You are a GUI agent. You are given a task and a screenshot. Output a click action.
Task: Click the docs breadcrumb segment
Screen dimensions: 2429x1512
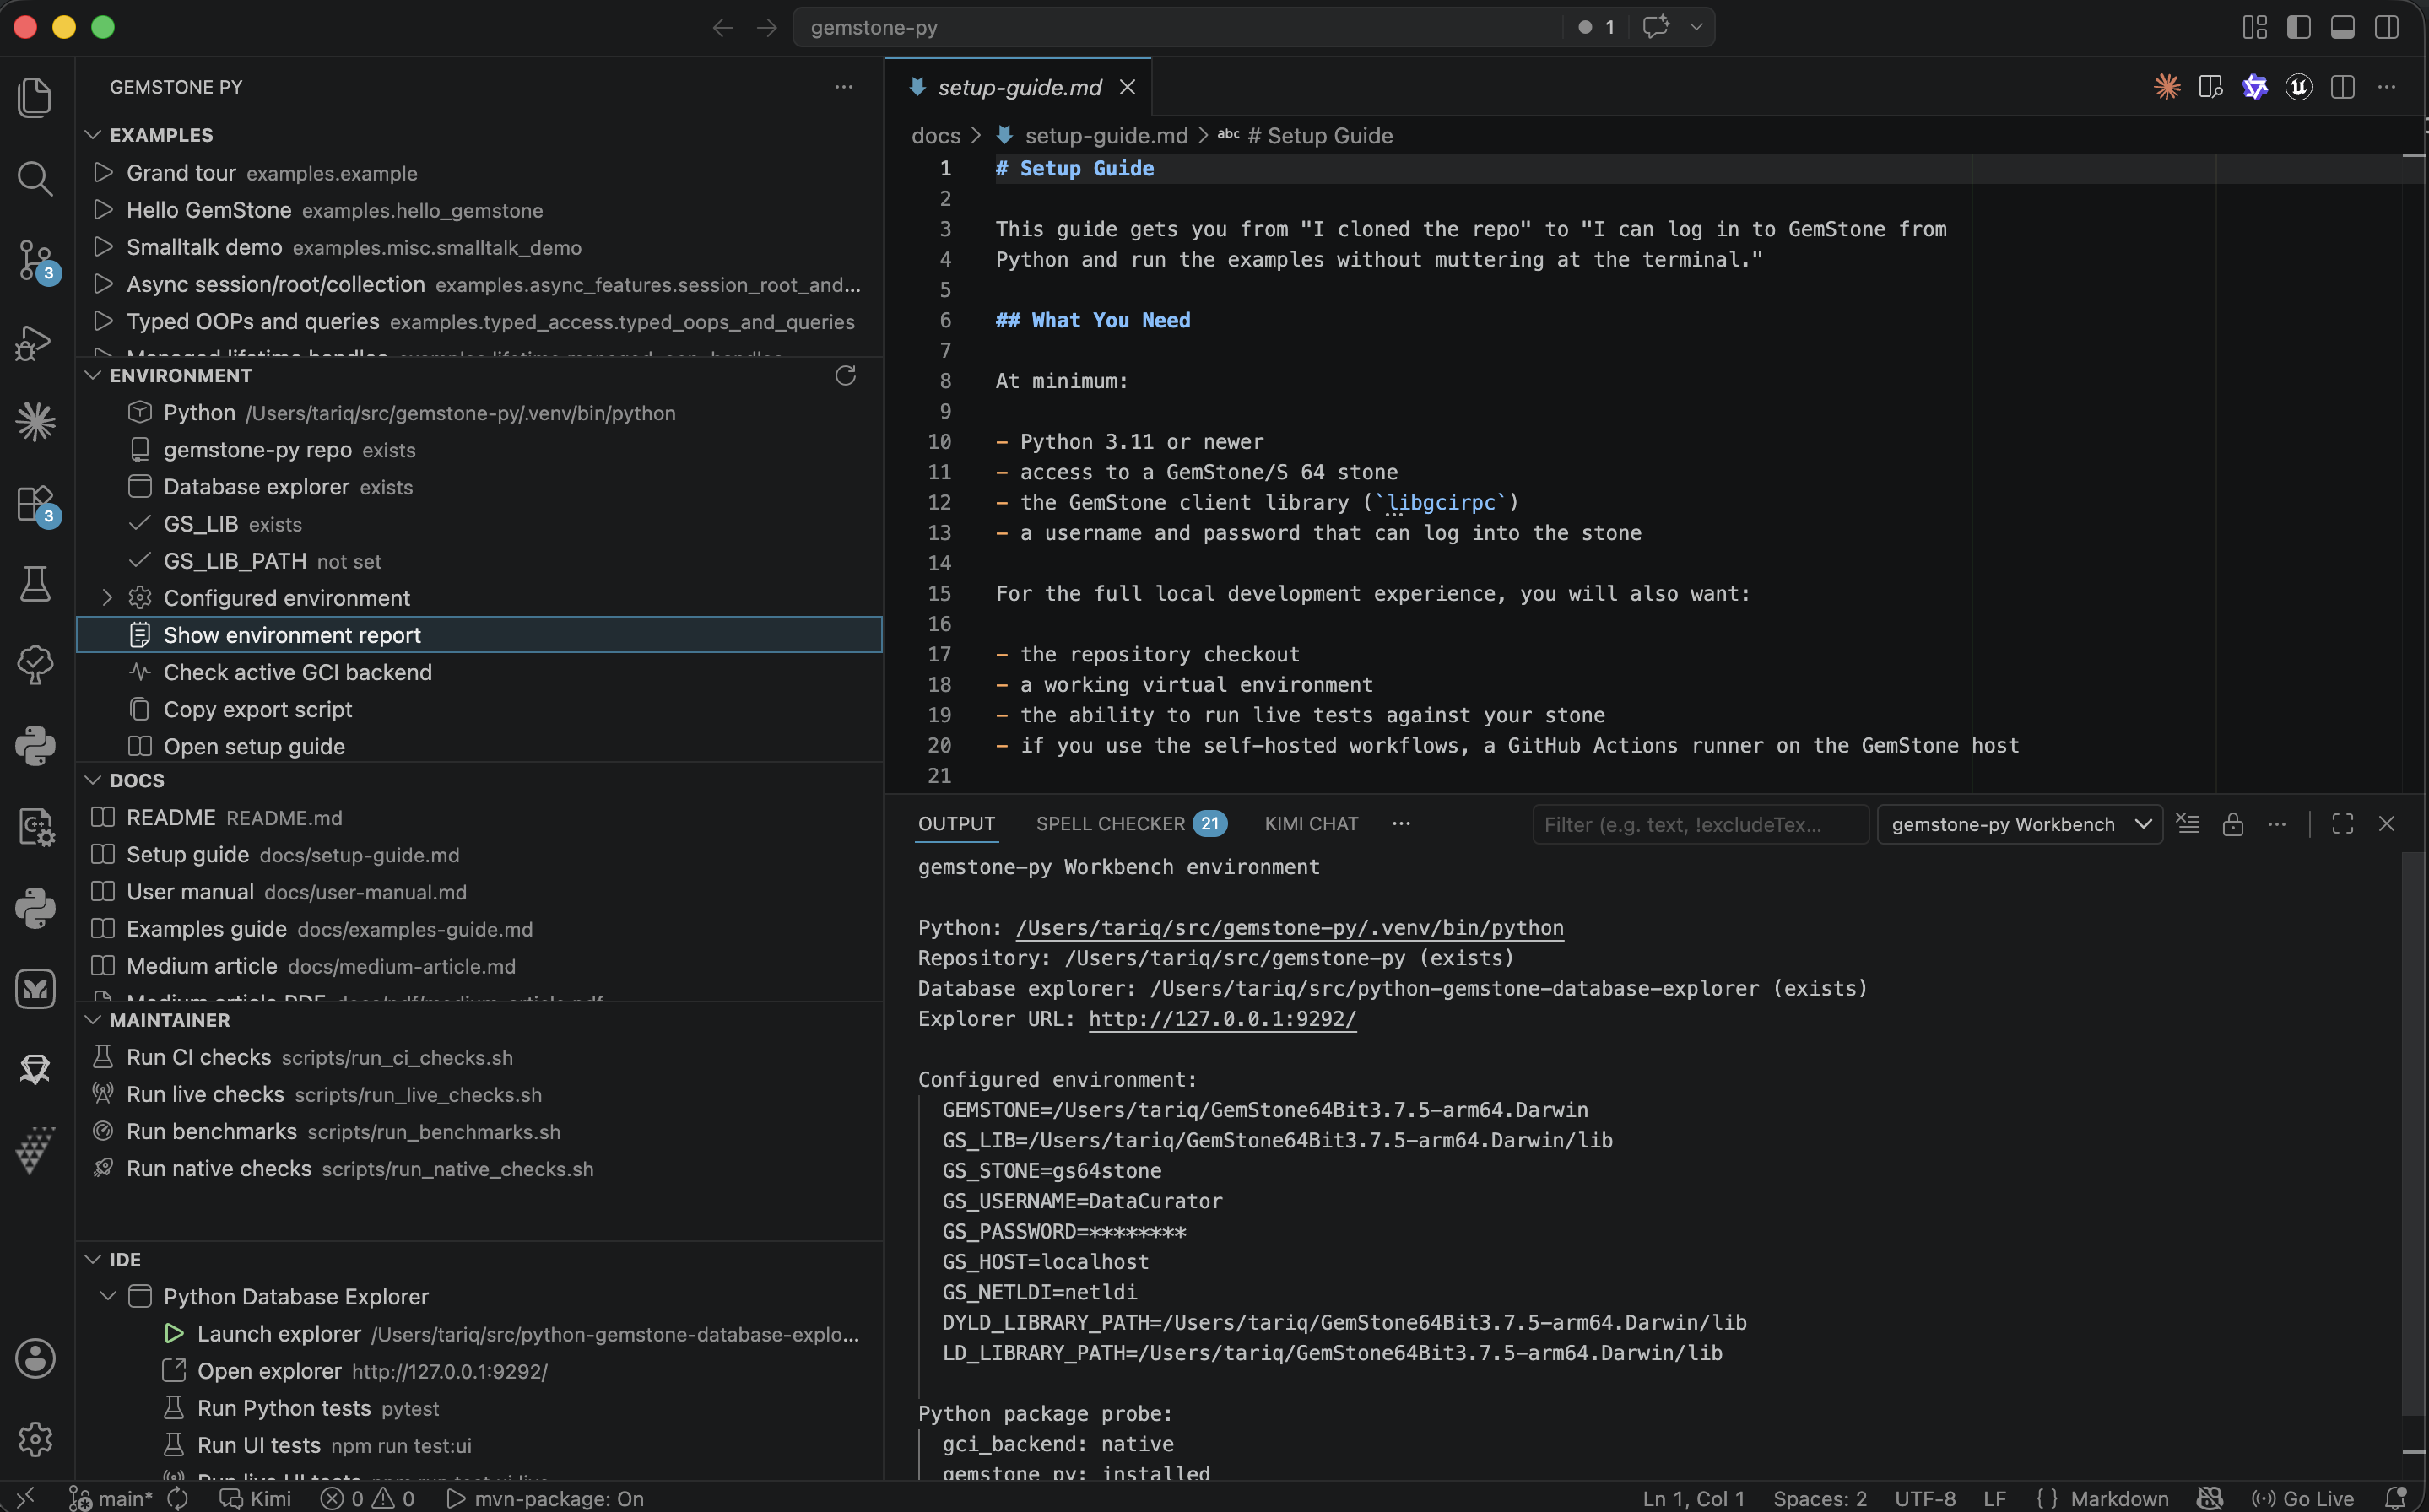(935, 135)
